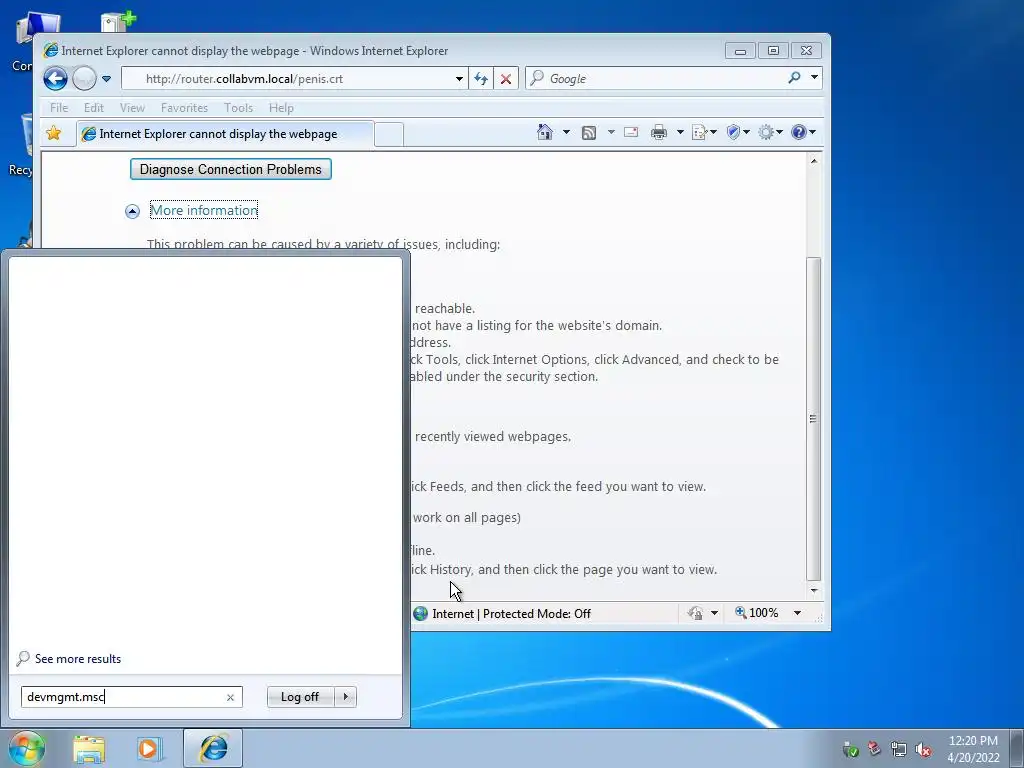The height and width of the screenshot is (768, 1024).
Task: Go back with the IE Back arrow
Action: coord(56,79)
